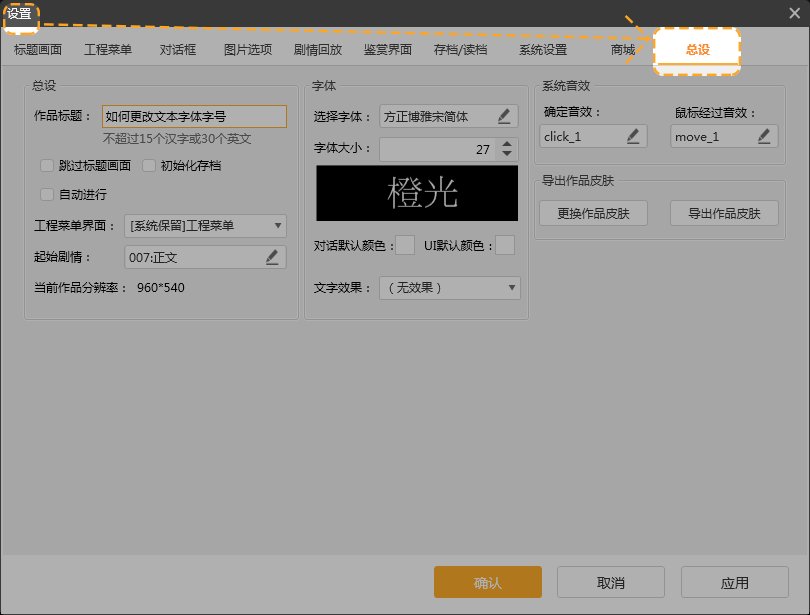Switch to the 对话框 tab

(x=178, y=49)
